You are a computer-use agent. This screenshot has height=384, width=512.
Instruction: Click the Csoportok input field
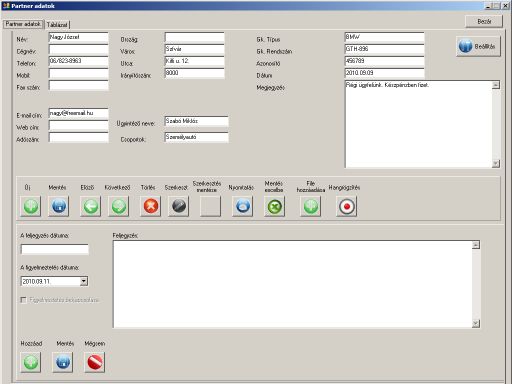tap(197, 137)
